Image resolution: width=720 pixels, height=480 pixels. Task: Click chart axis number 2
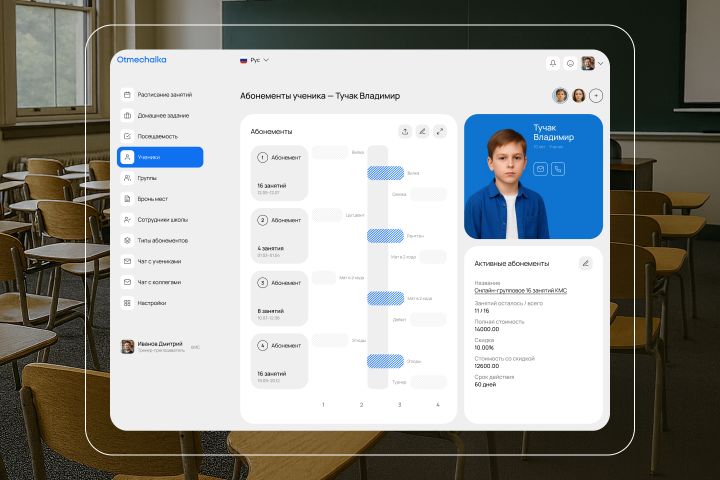[361, 405]
